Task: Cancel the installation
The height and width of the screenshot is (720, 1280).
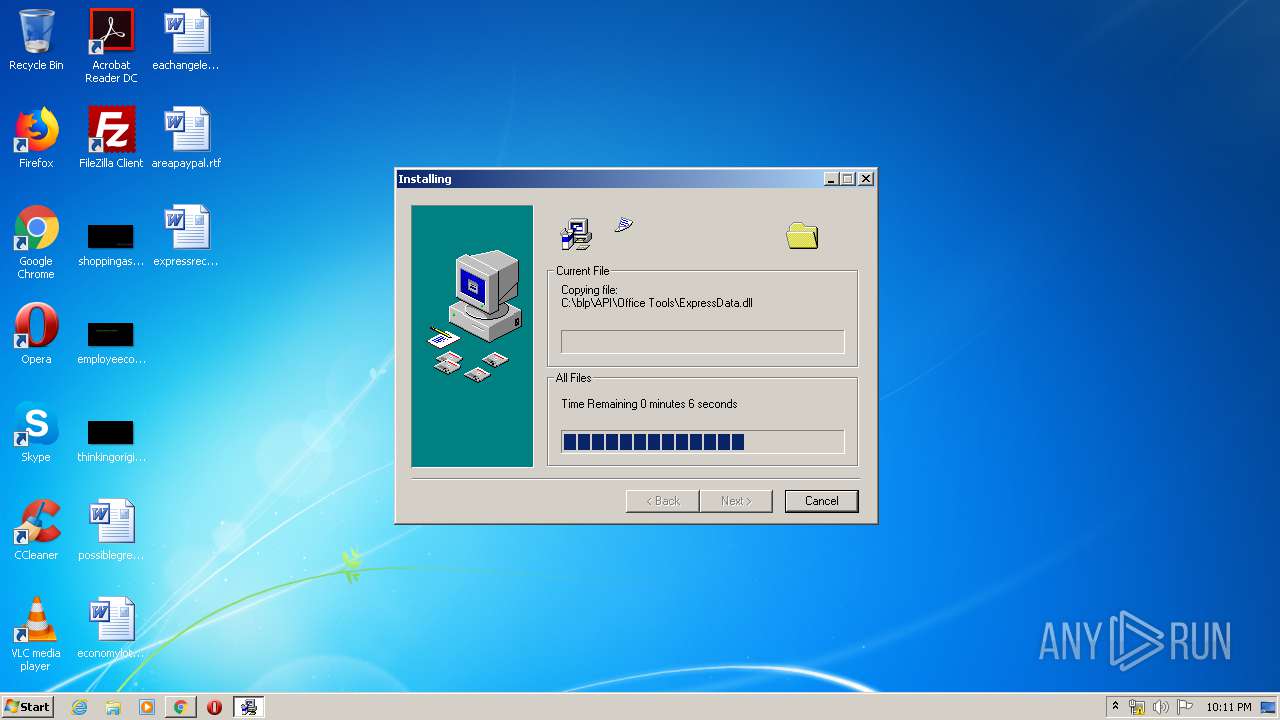Action: (821, 501)
